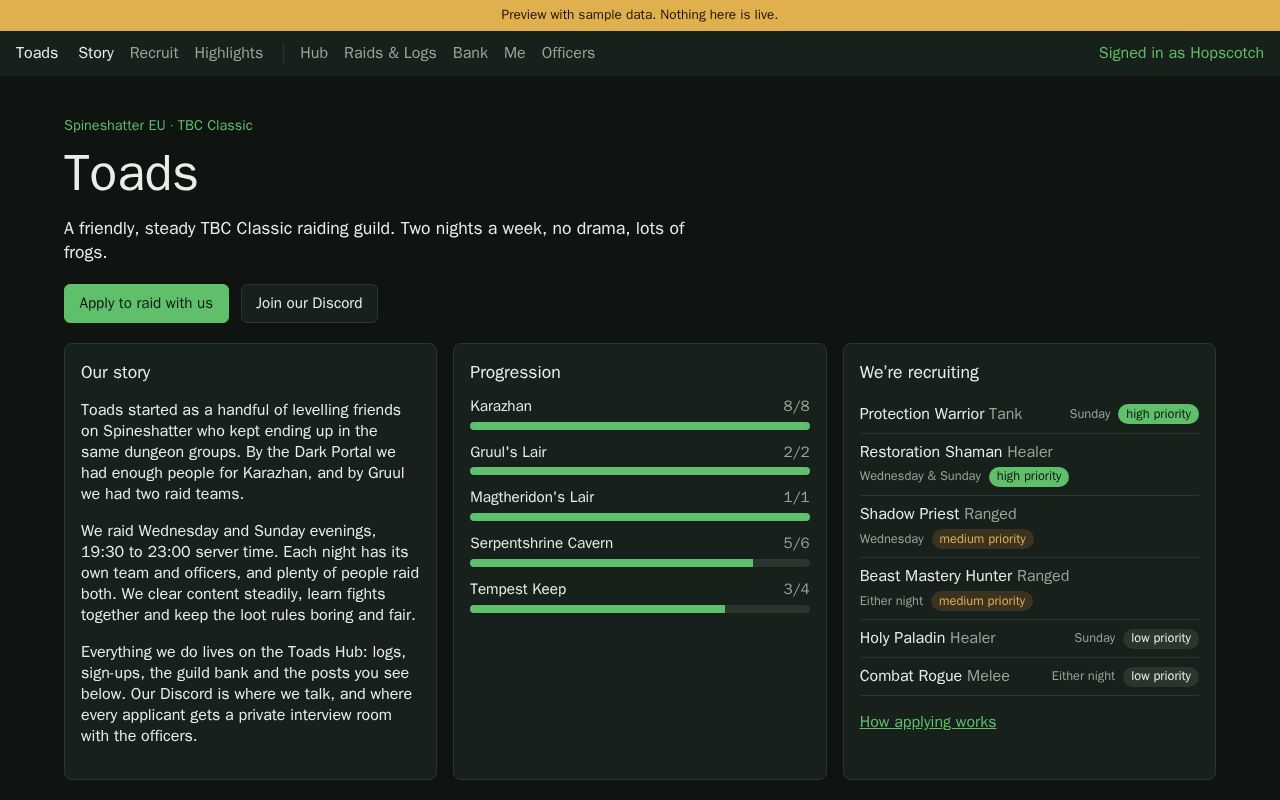The image size is (1280, 800).
Task: Open the Toads brand link in navbar
Action: click(x=37, y=53)
